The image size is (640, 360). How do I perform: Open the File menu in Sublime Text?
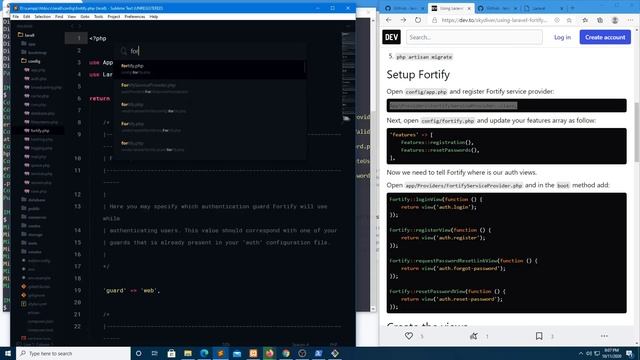(x=16, y=17)
